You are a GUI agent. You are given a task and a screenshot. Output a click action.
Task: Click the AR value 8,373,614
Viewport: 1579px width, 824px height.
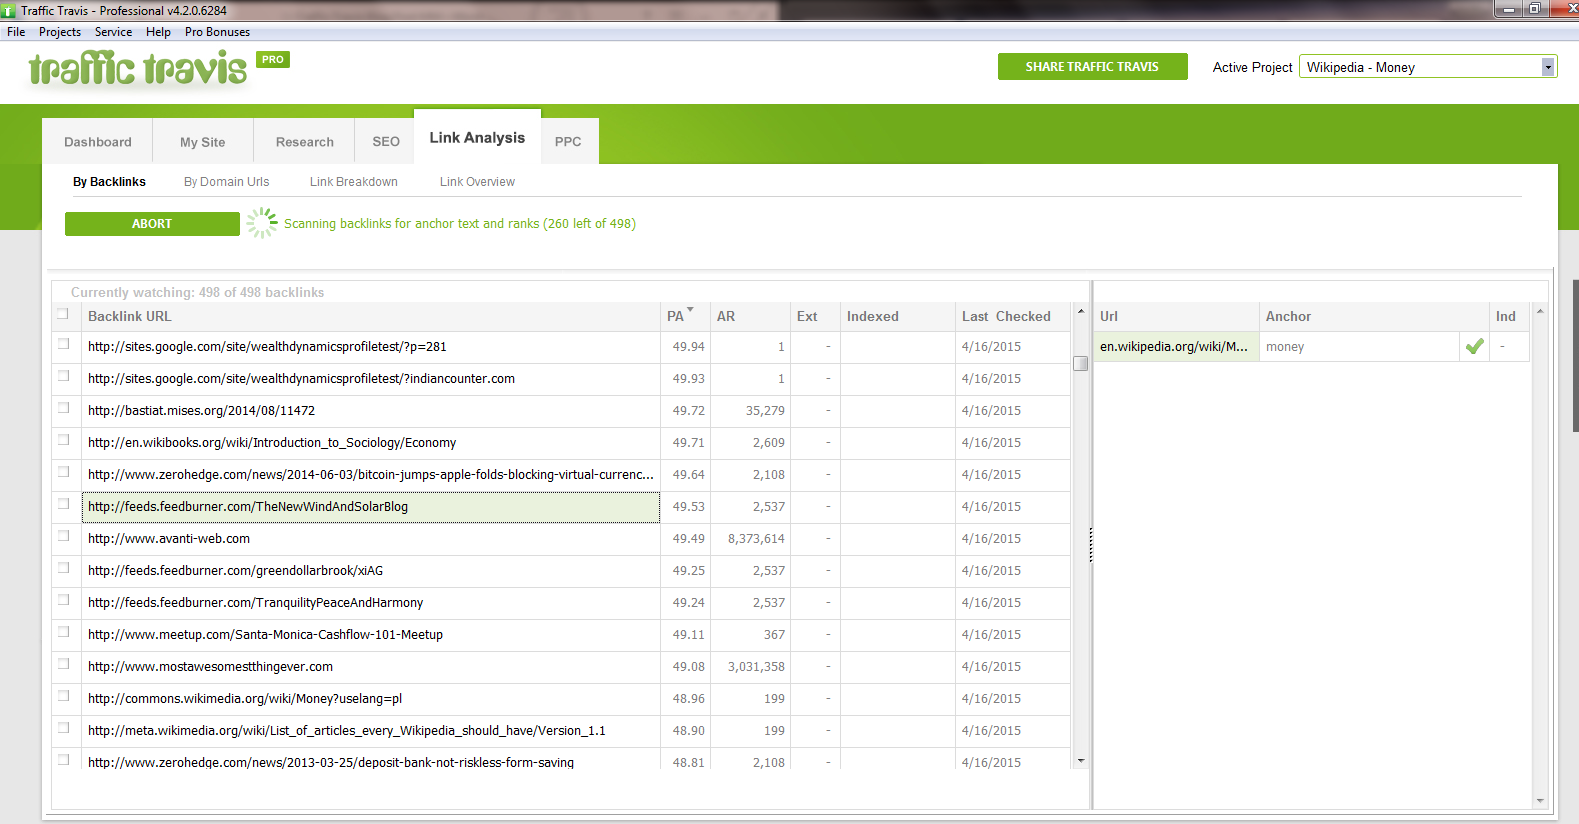click(x=756, y=539)
